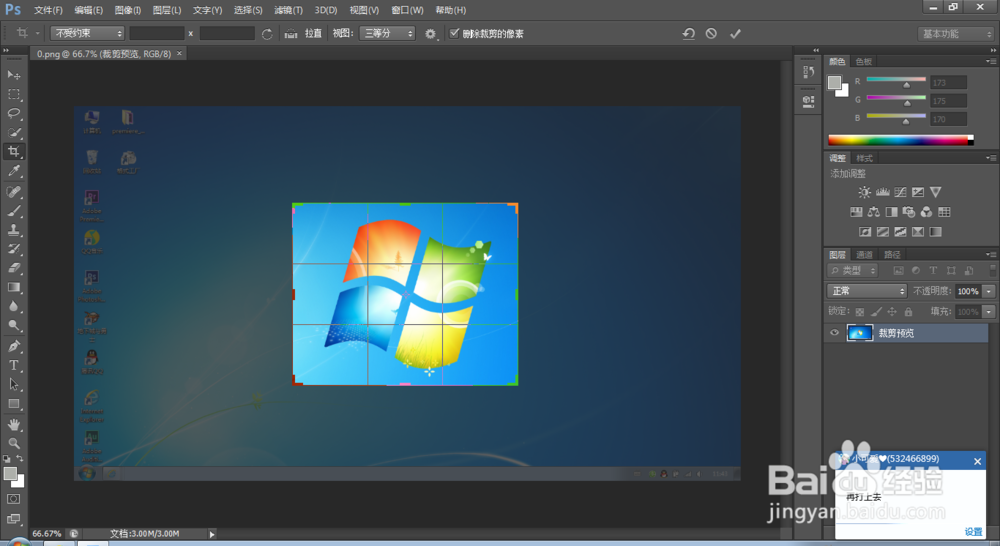Open the workspace switcher dropdown

tap(955, 34)
